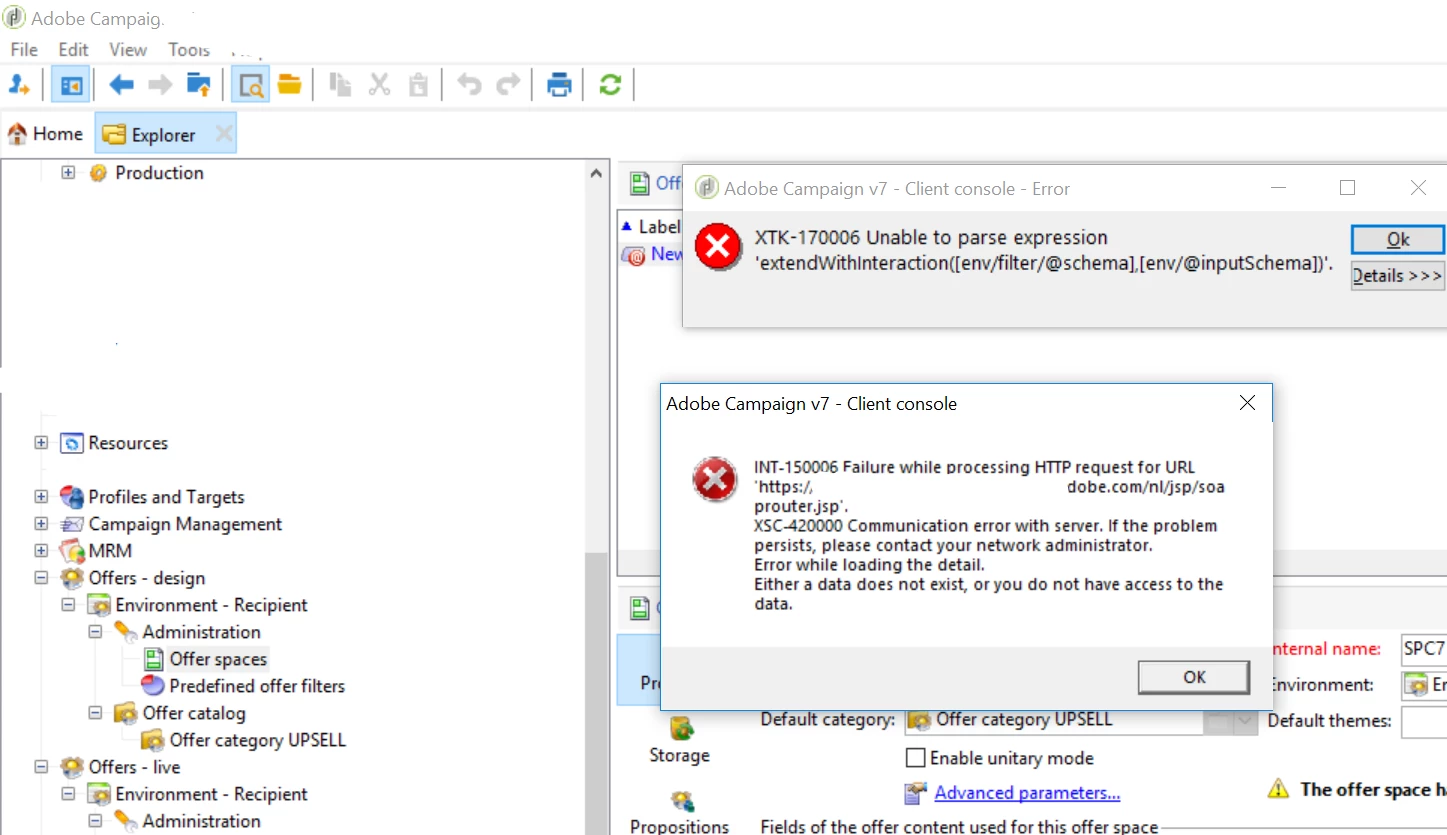Click the Default themes input field

pyautogui.click(x=1424, y=720)
